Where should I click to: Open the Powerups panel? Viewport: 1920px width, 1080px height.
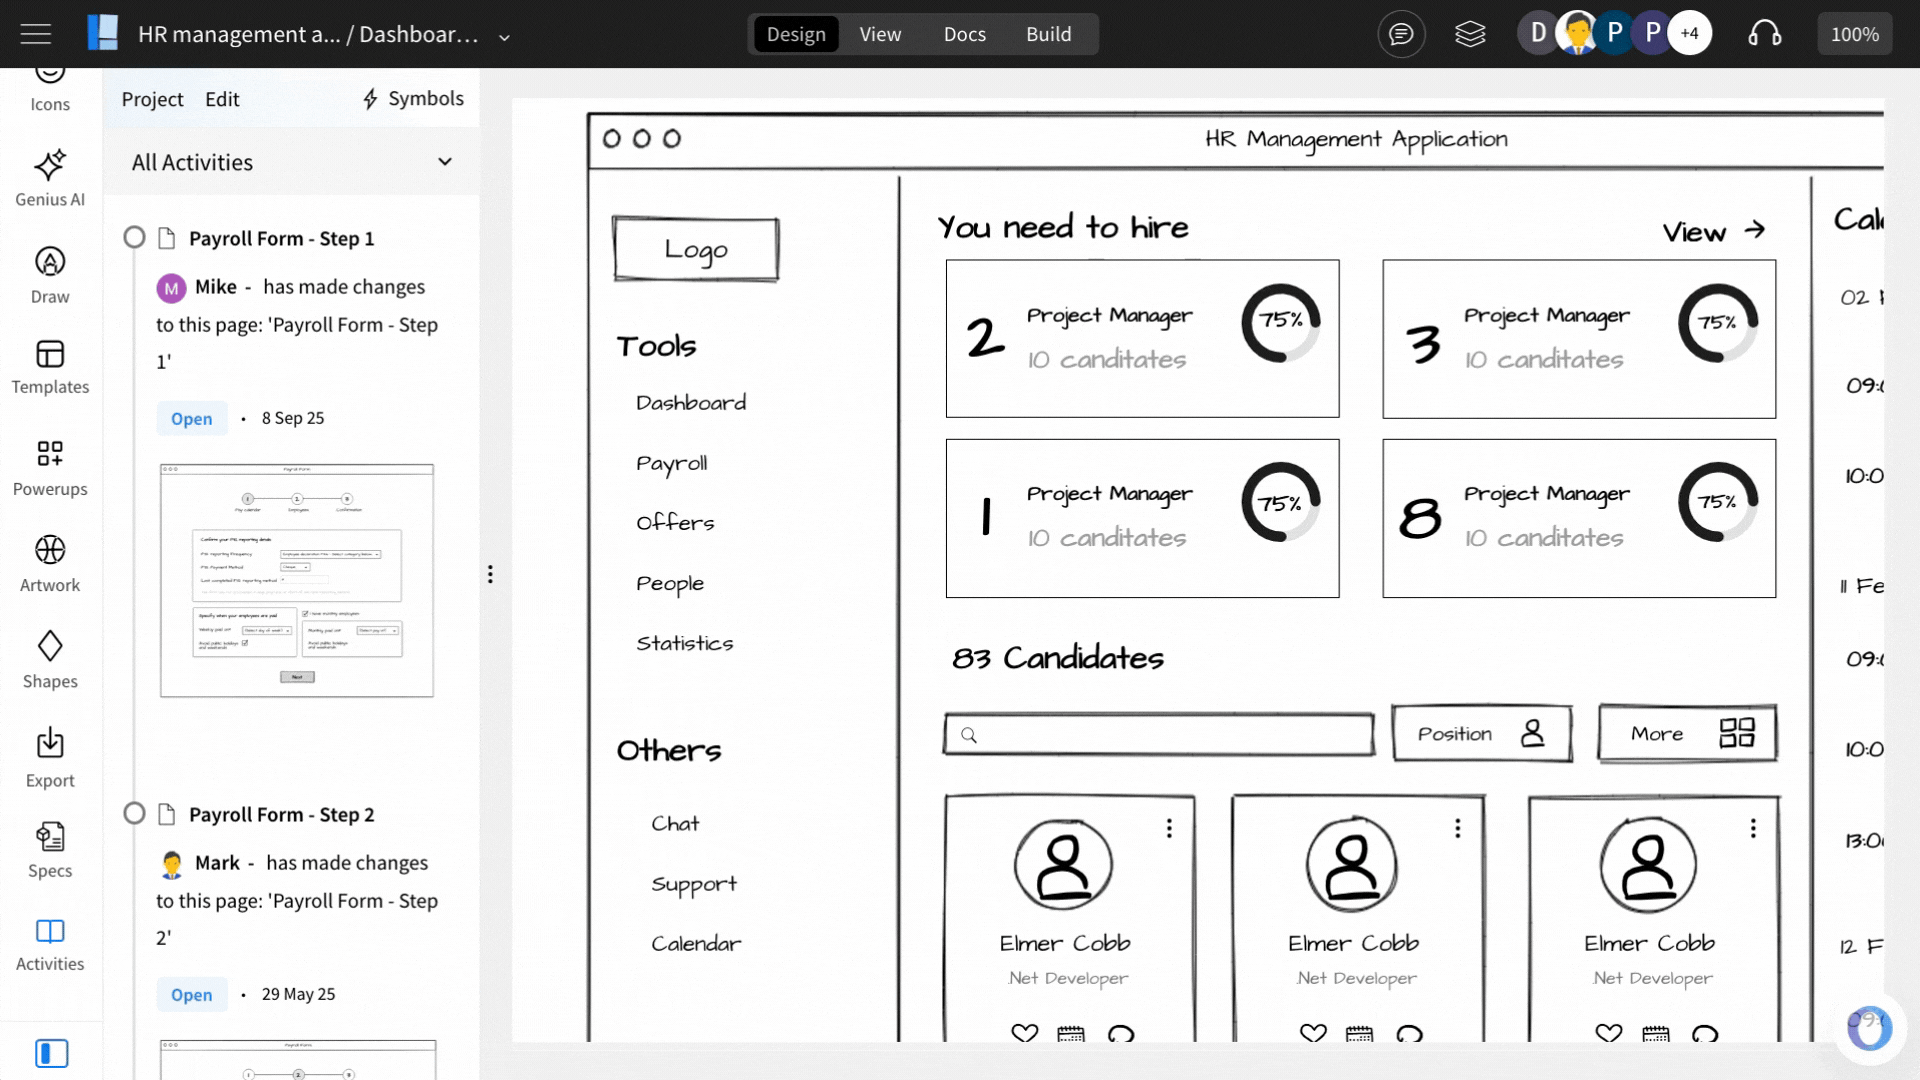[x=50, y=467]
